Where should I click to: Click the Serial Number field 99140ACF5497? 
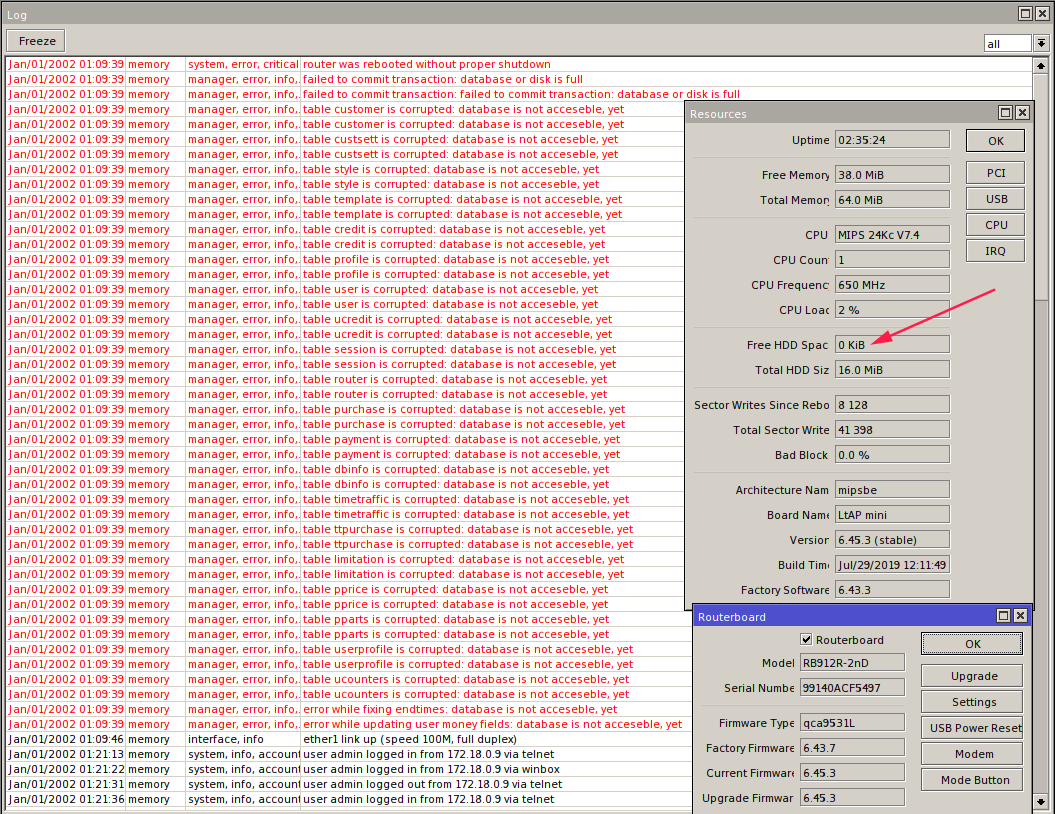coord(852,688)
